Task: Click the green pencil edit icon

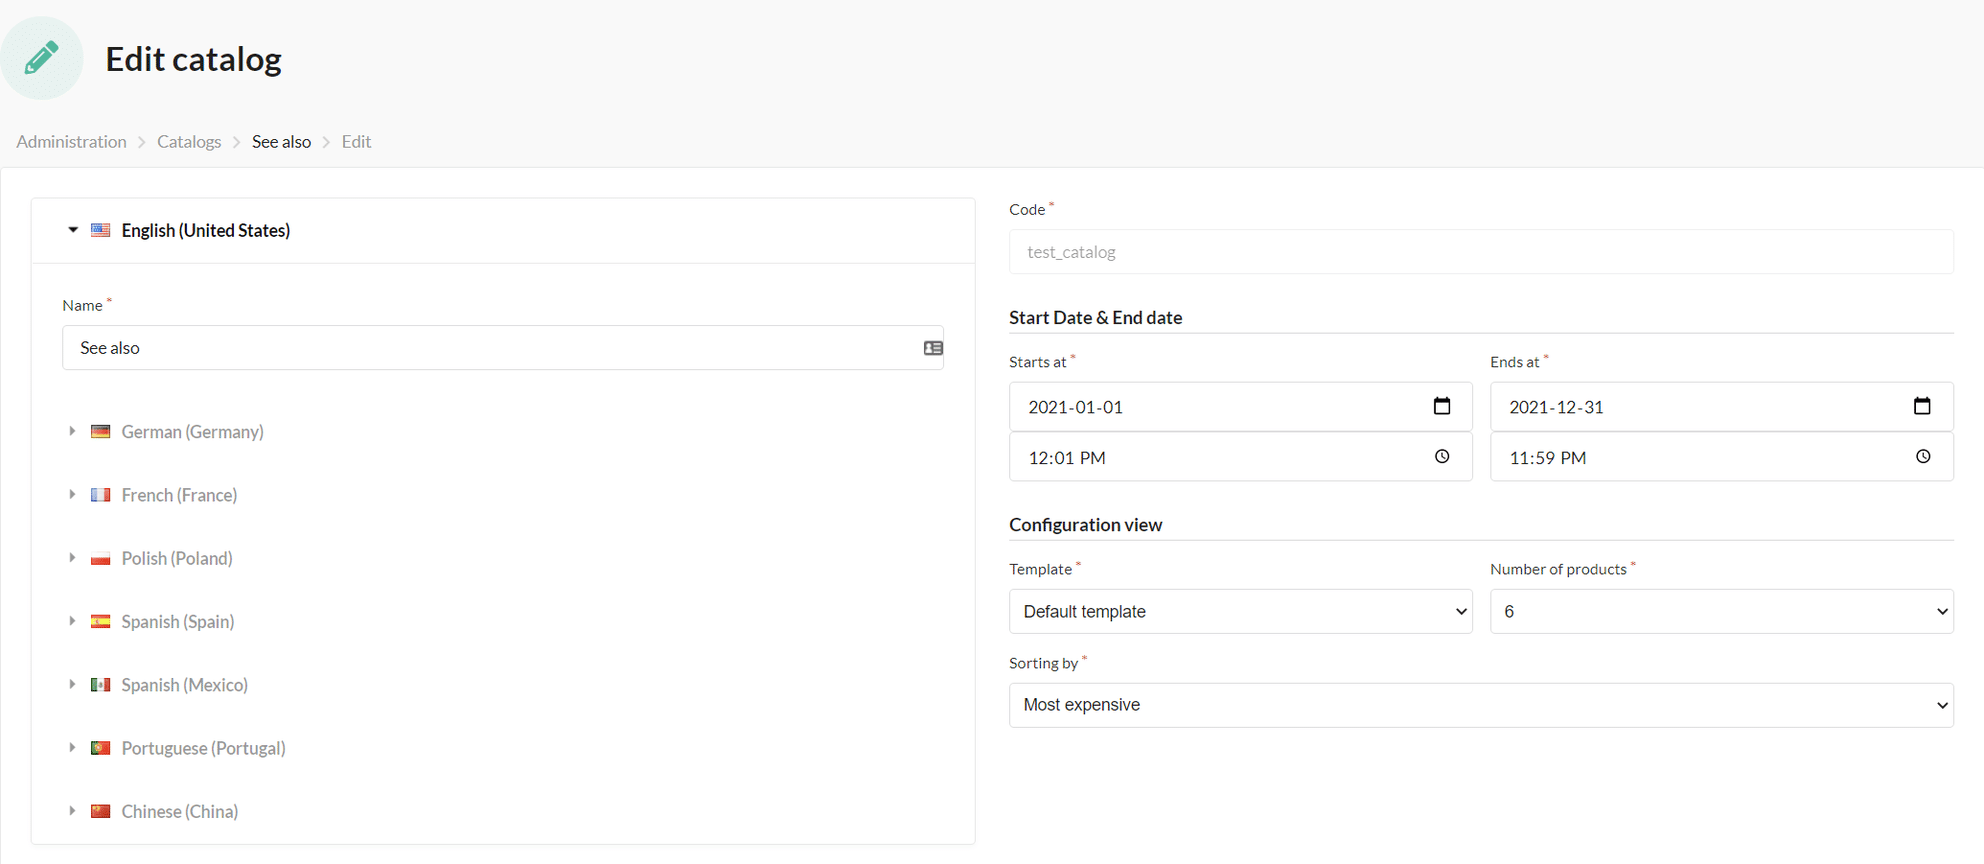Action: coord(41,58)
